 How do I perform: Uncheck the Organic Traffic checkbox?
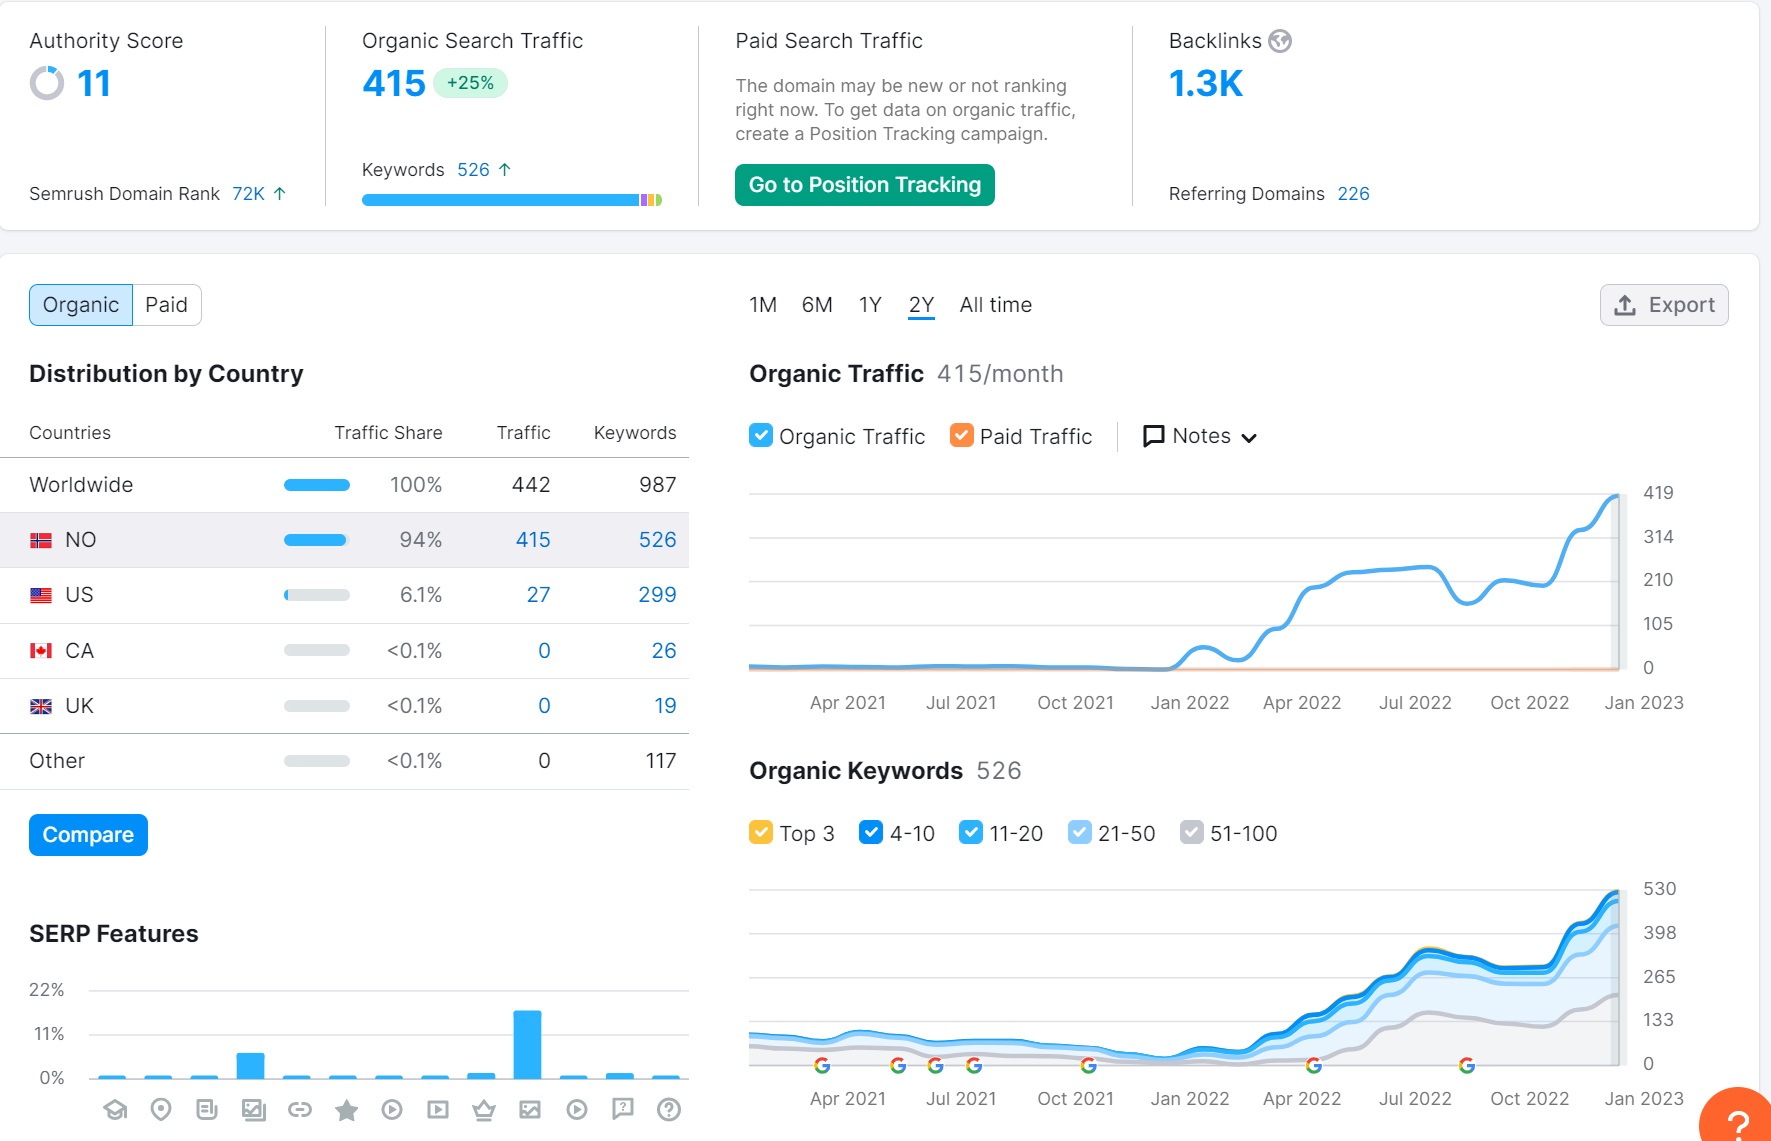(x=761, y=436)
